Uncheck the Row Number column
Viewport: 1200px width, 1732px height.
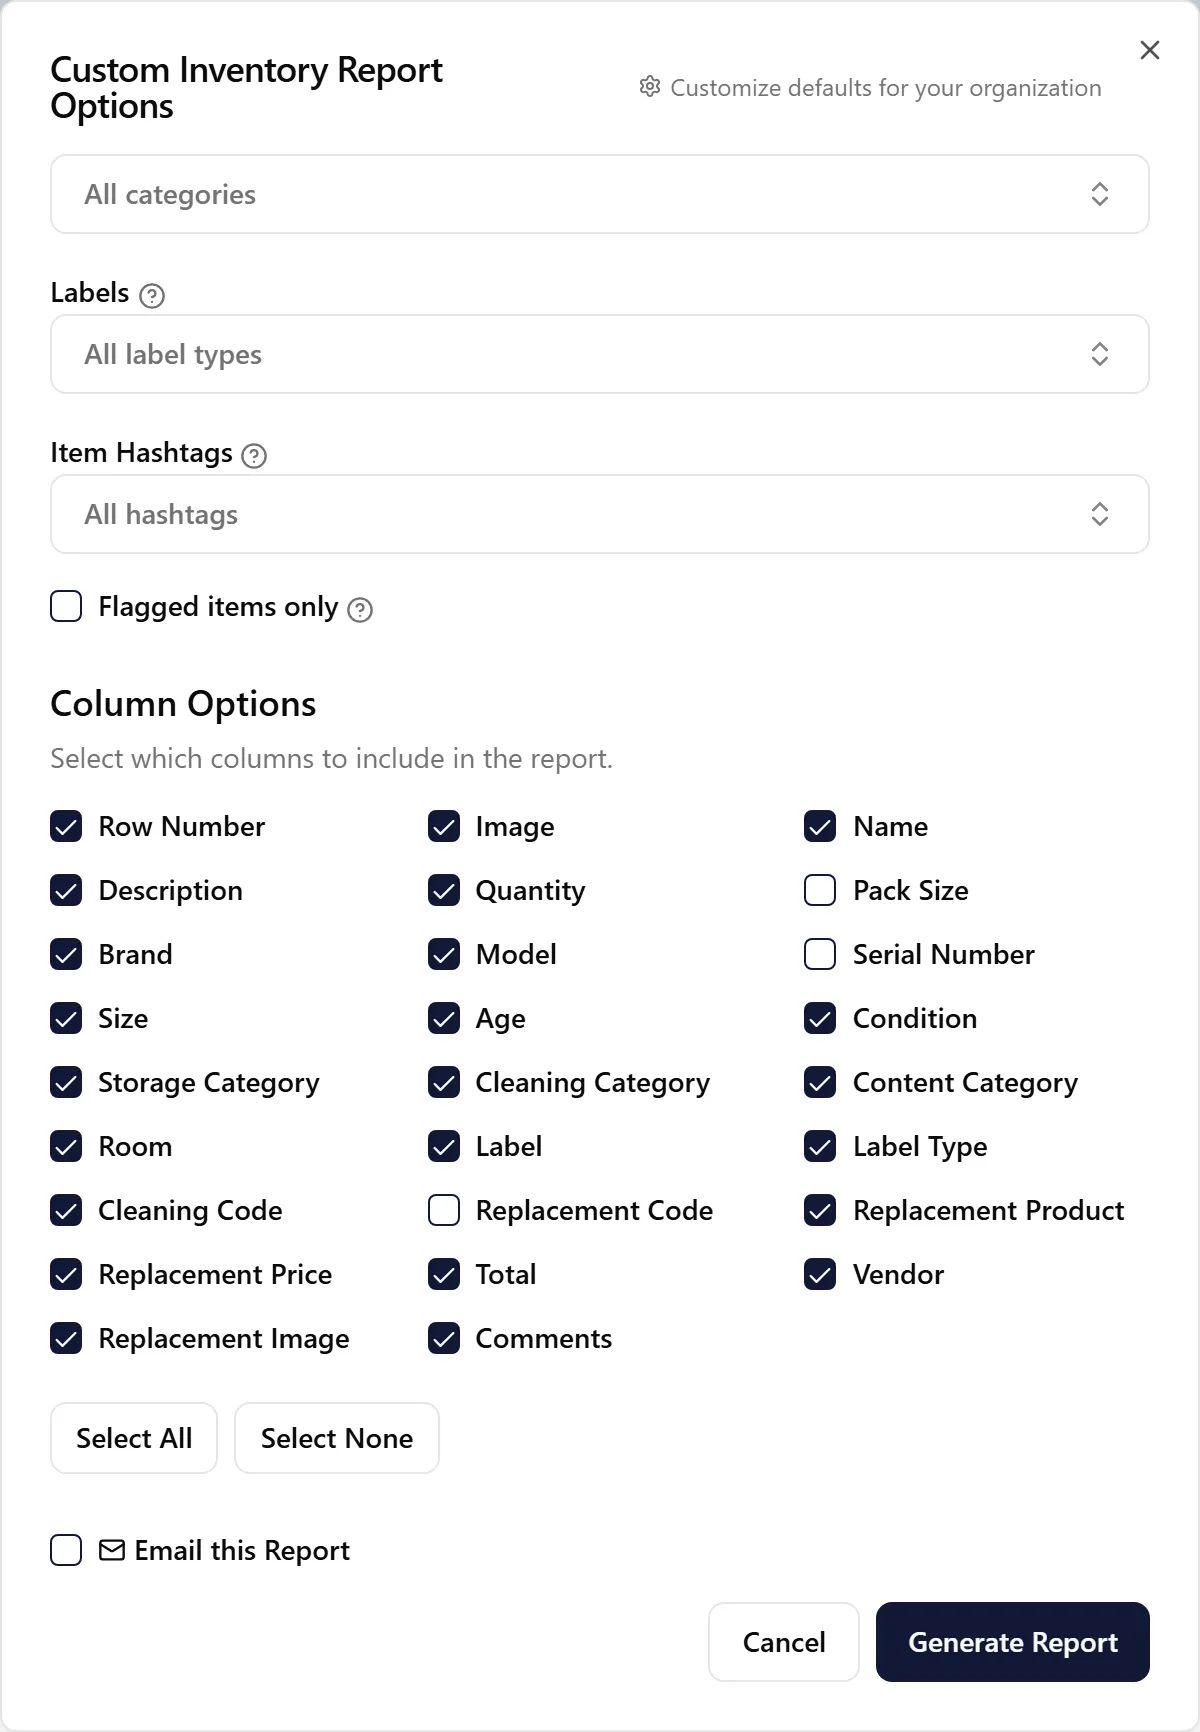point(66,826)
